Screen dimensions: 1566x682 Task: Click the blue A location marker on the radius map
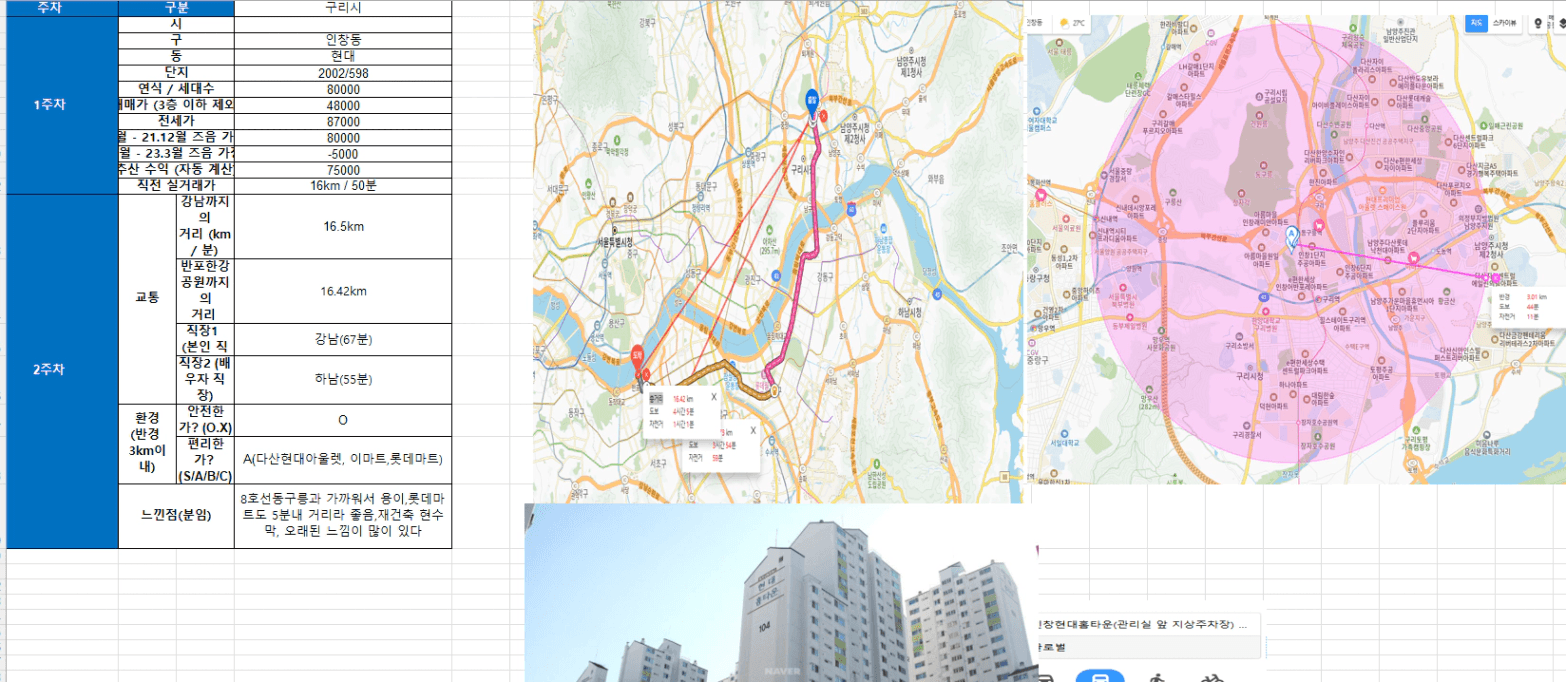(x=1291, y=236)
